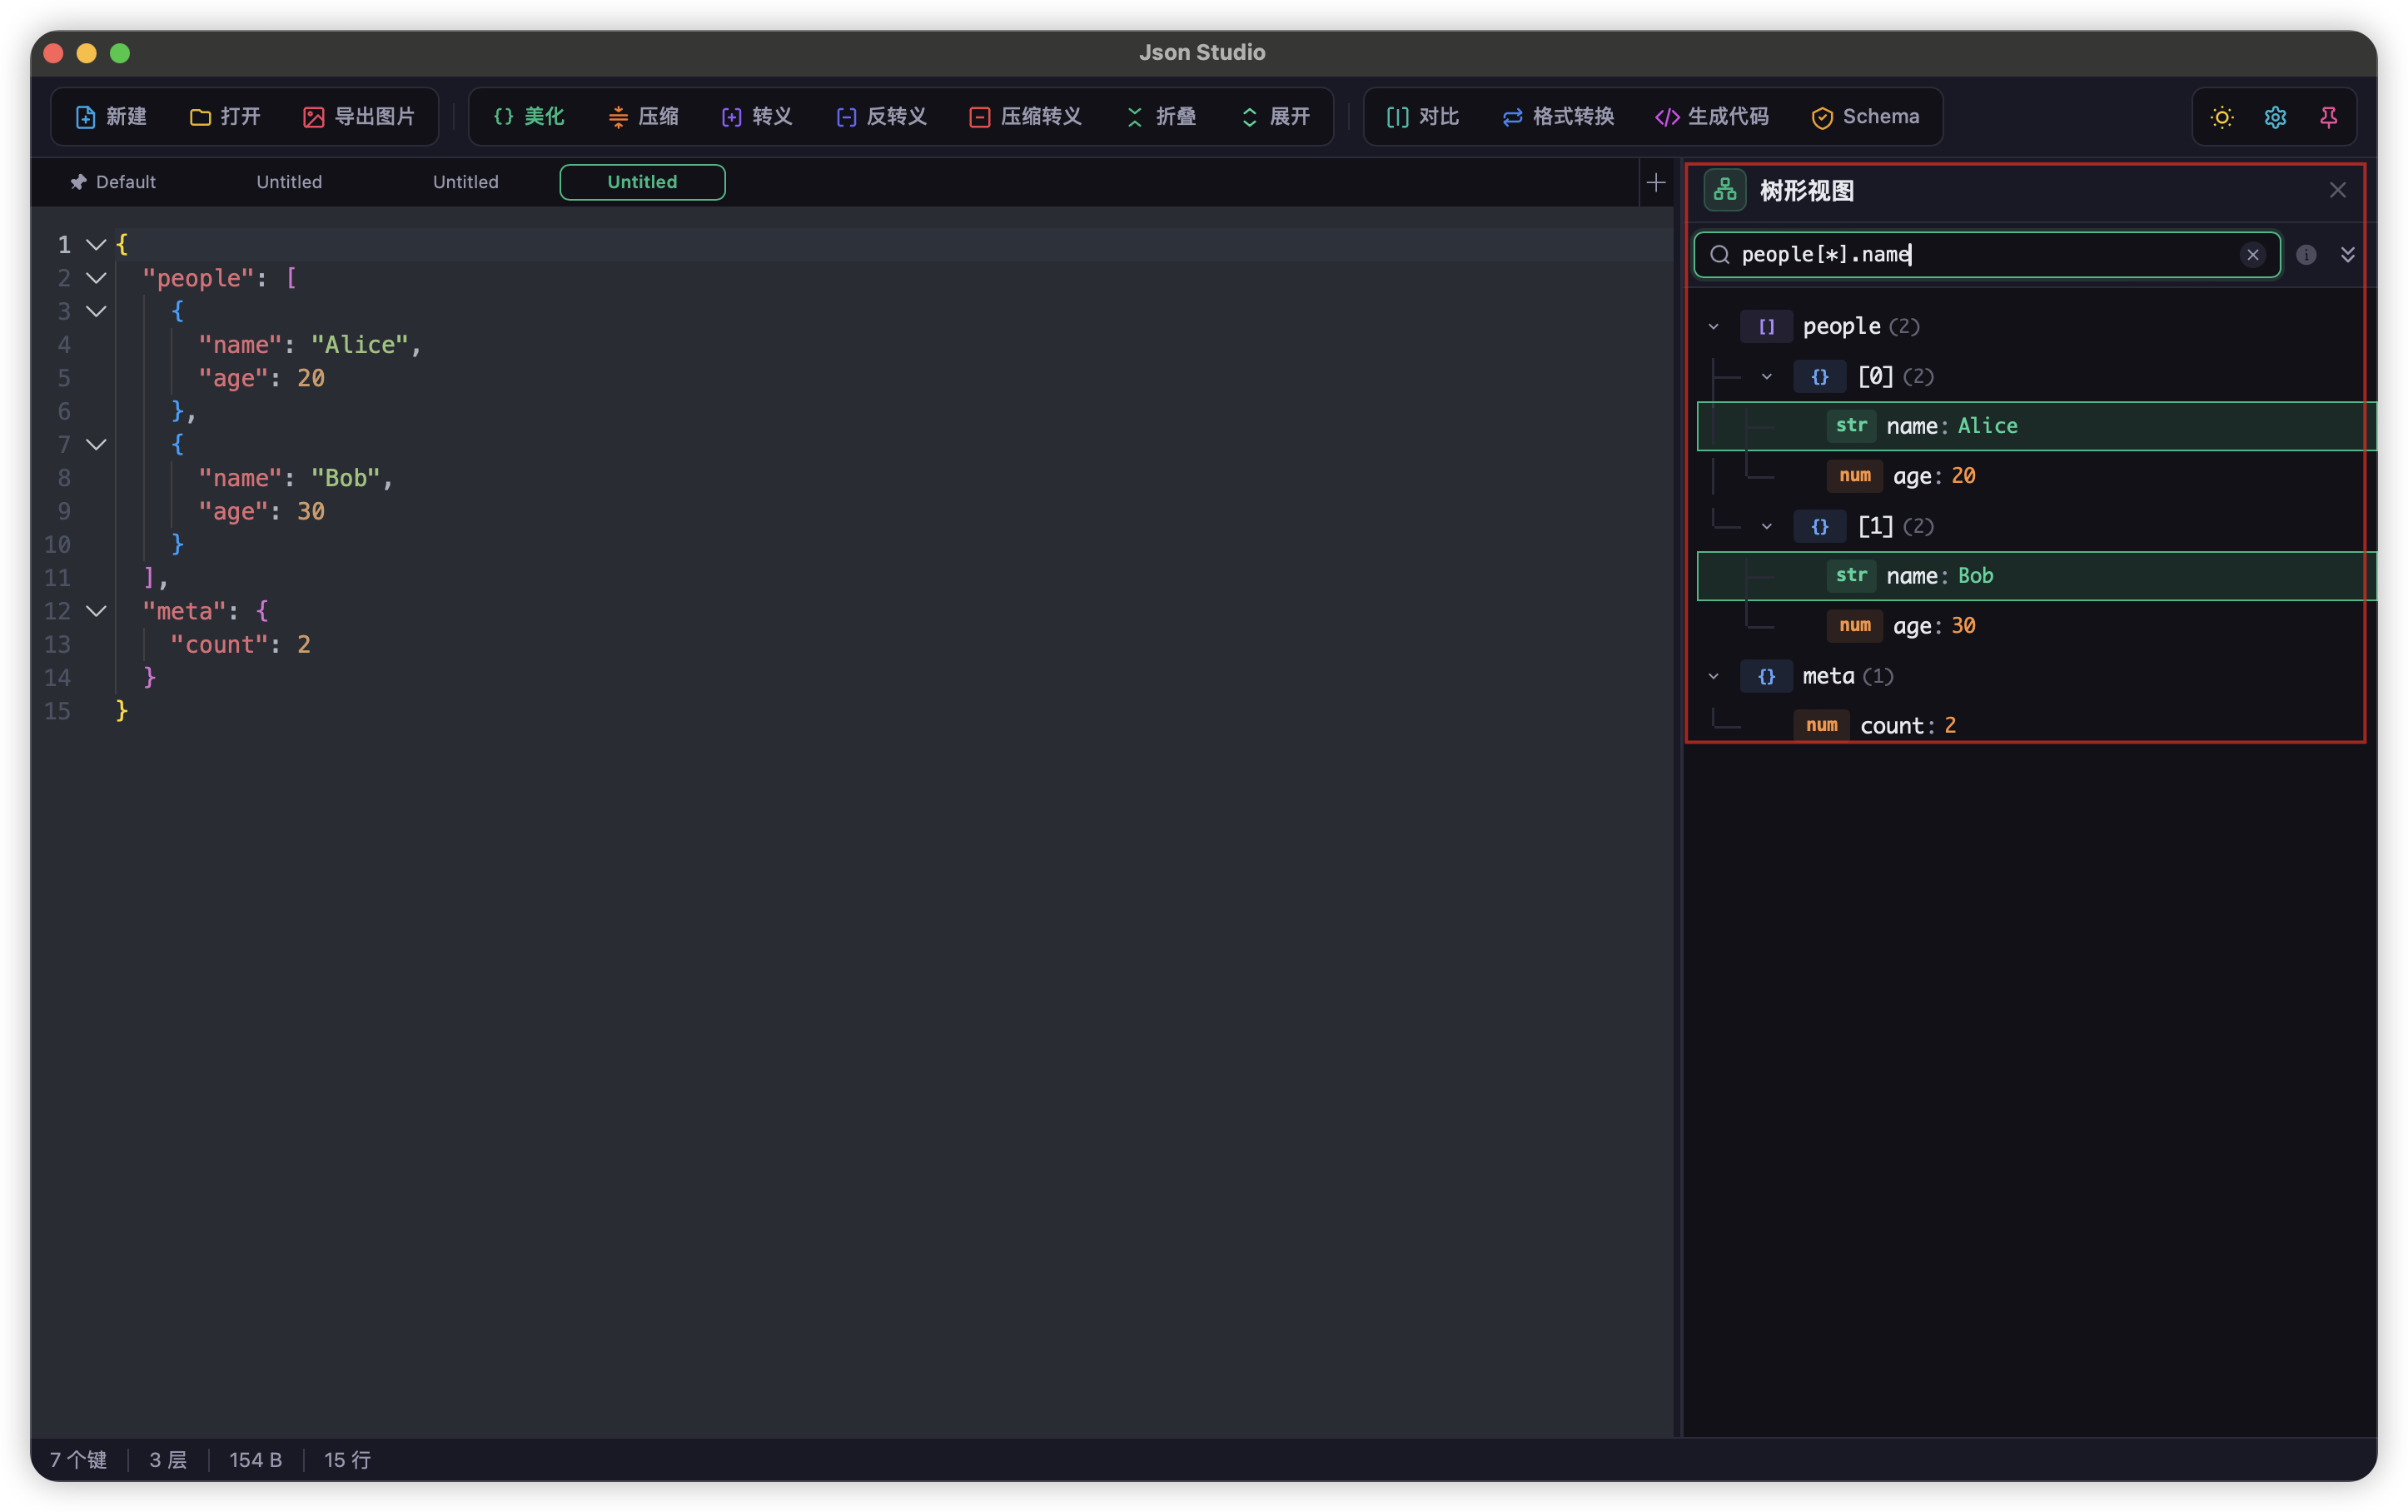Collapse the people array node
The height and width of the screenshot is (1512, 2408).
[1714, 326]
